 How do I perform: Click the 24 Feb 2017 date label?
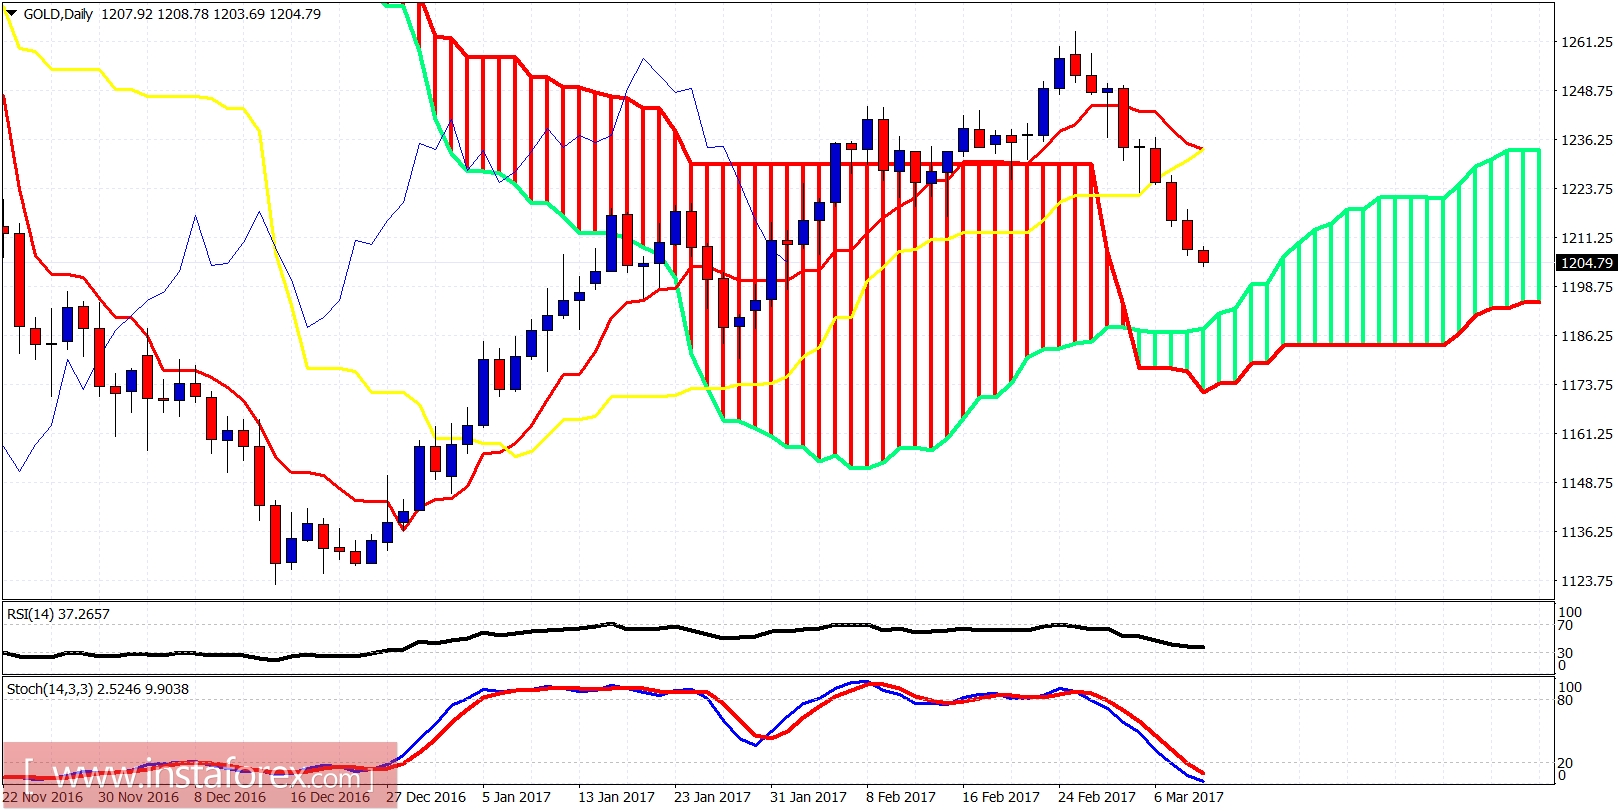tap(1097, 797)
